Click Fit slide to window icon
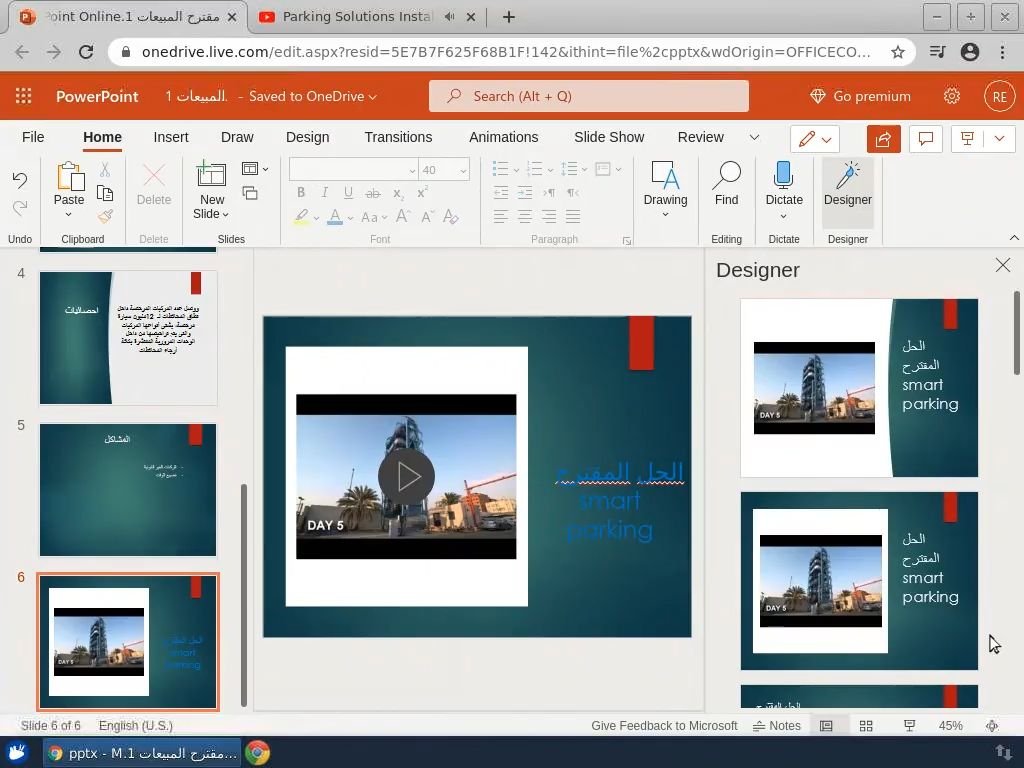 click(992, 726)
